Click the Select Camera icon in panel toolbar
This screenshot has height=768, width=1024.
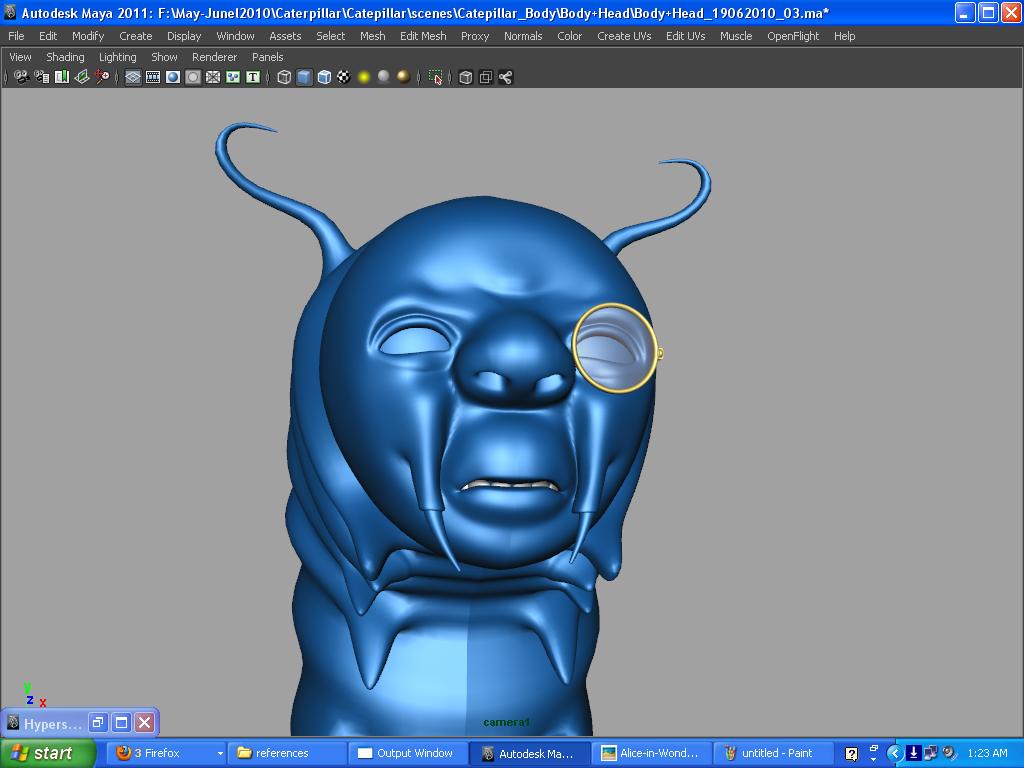click(22, 77)
